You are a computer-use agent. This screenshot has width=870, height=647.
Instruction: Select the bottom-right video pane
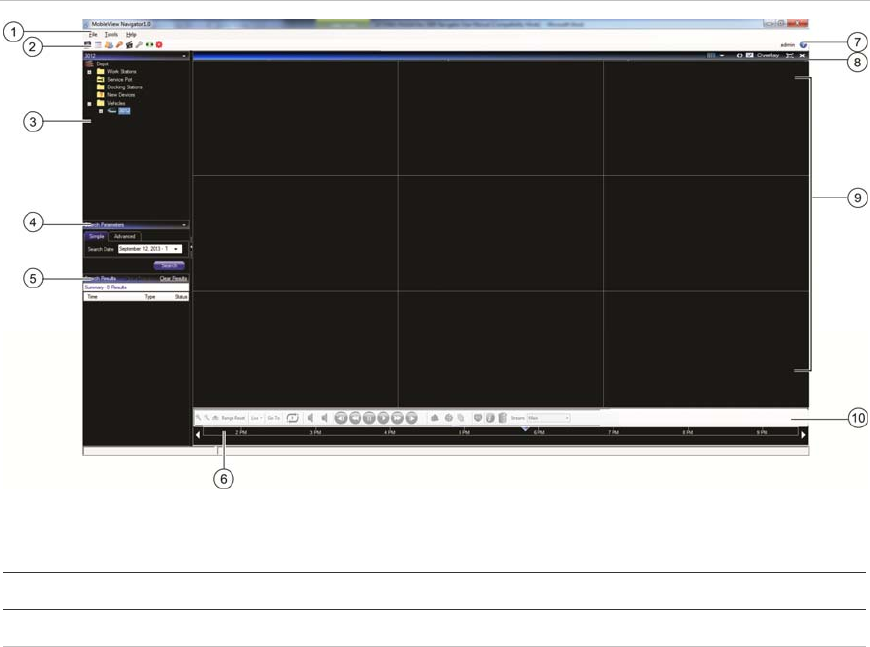tap(706, 350)
